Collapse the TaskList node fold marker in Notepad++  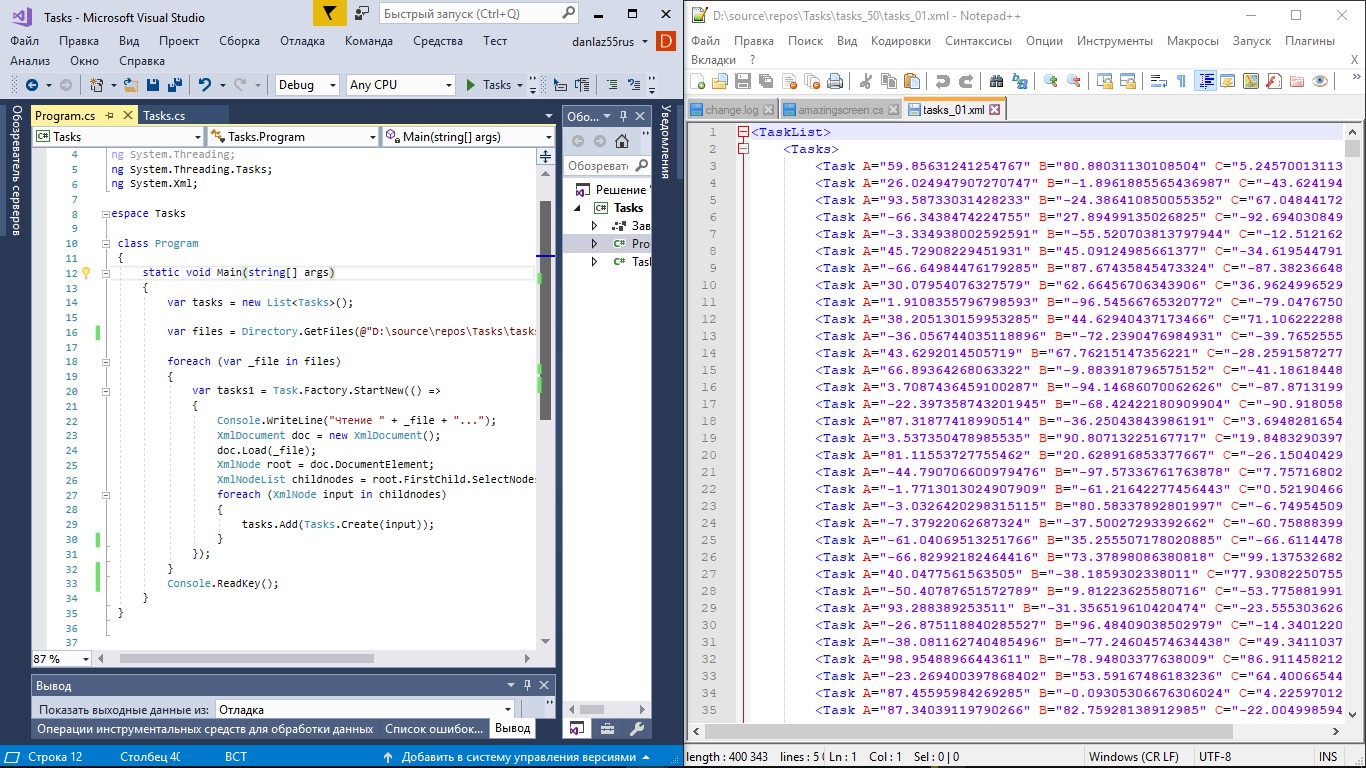(x=743, y=132)
